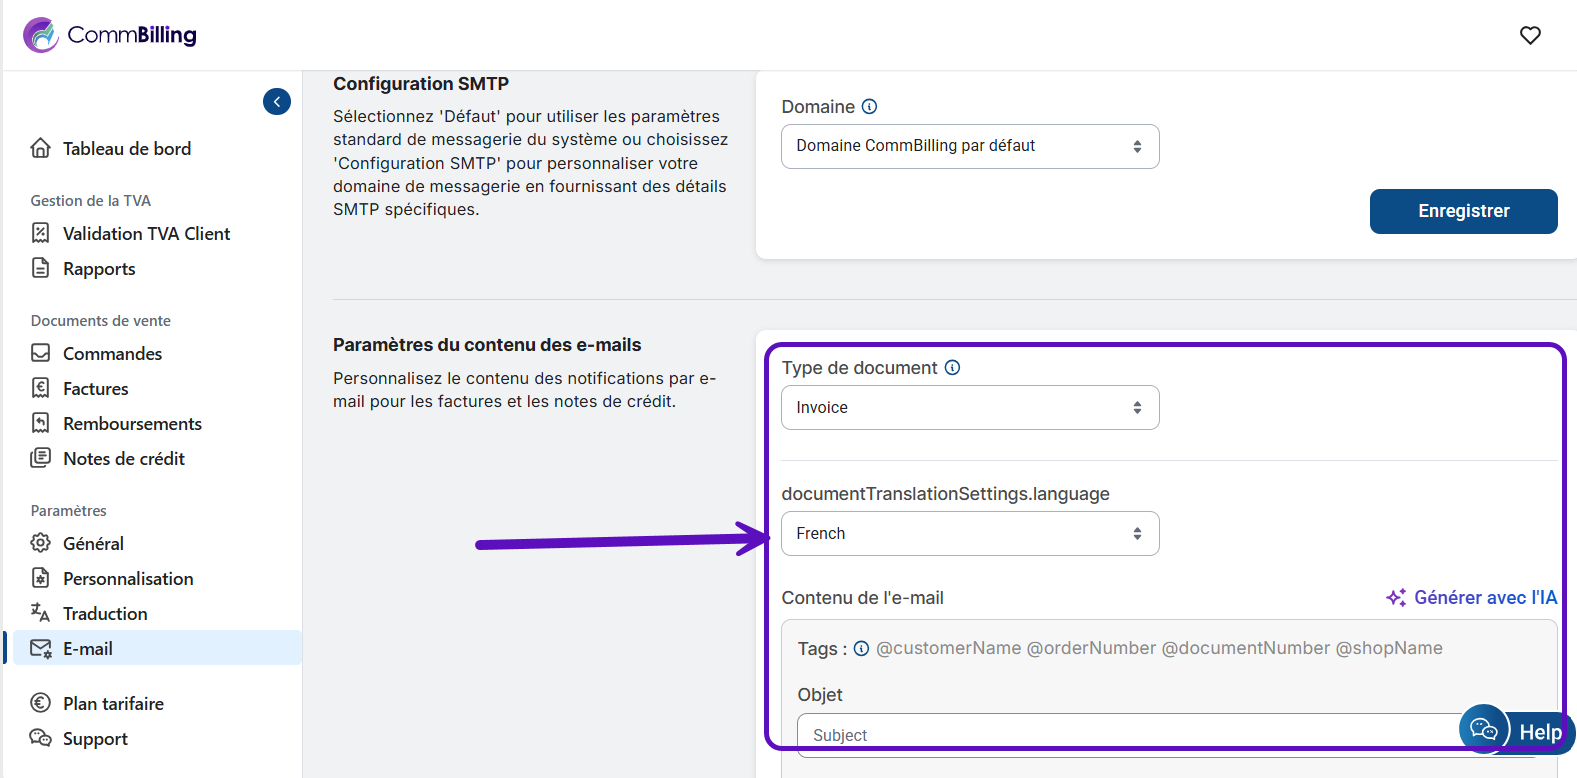Open the Domaine dropdown

tap(969, 147)
